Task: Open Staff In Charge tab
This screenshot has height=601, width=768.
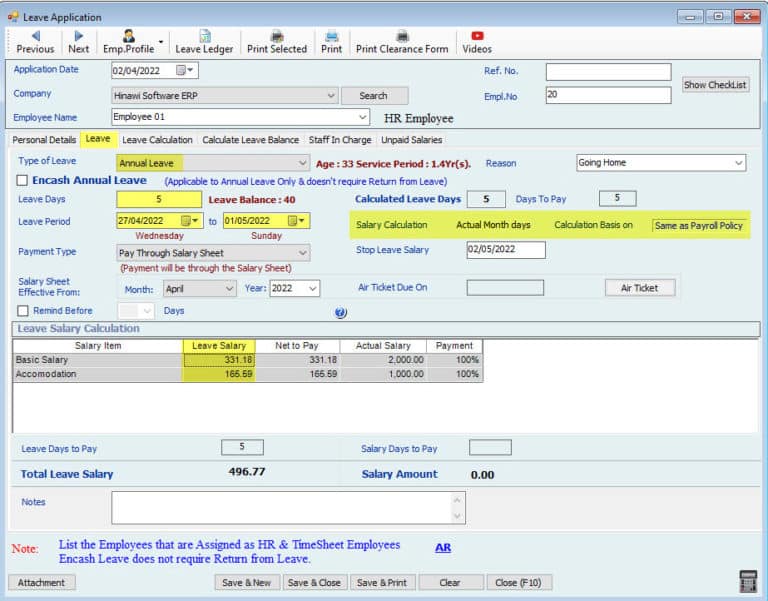Action: [340, 140]
